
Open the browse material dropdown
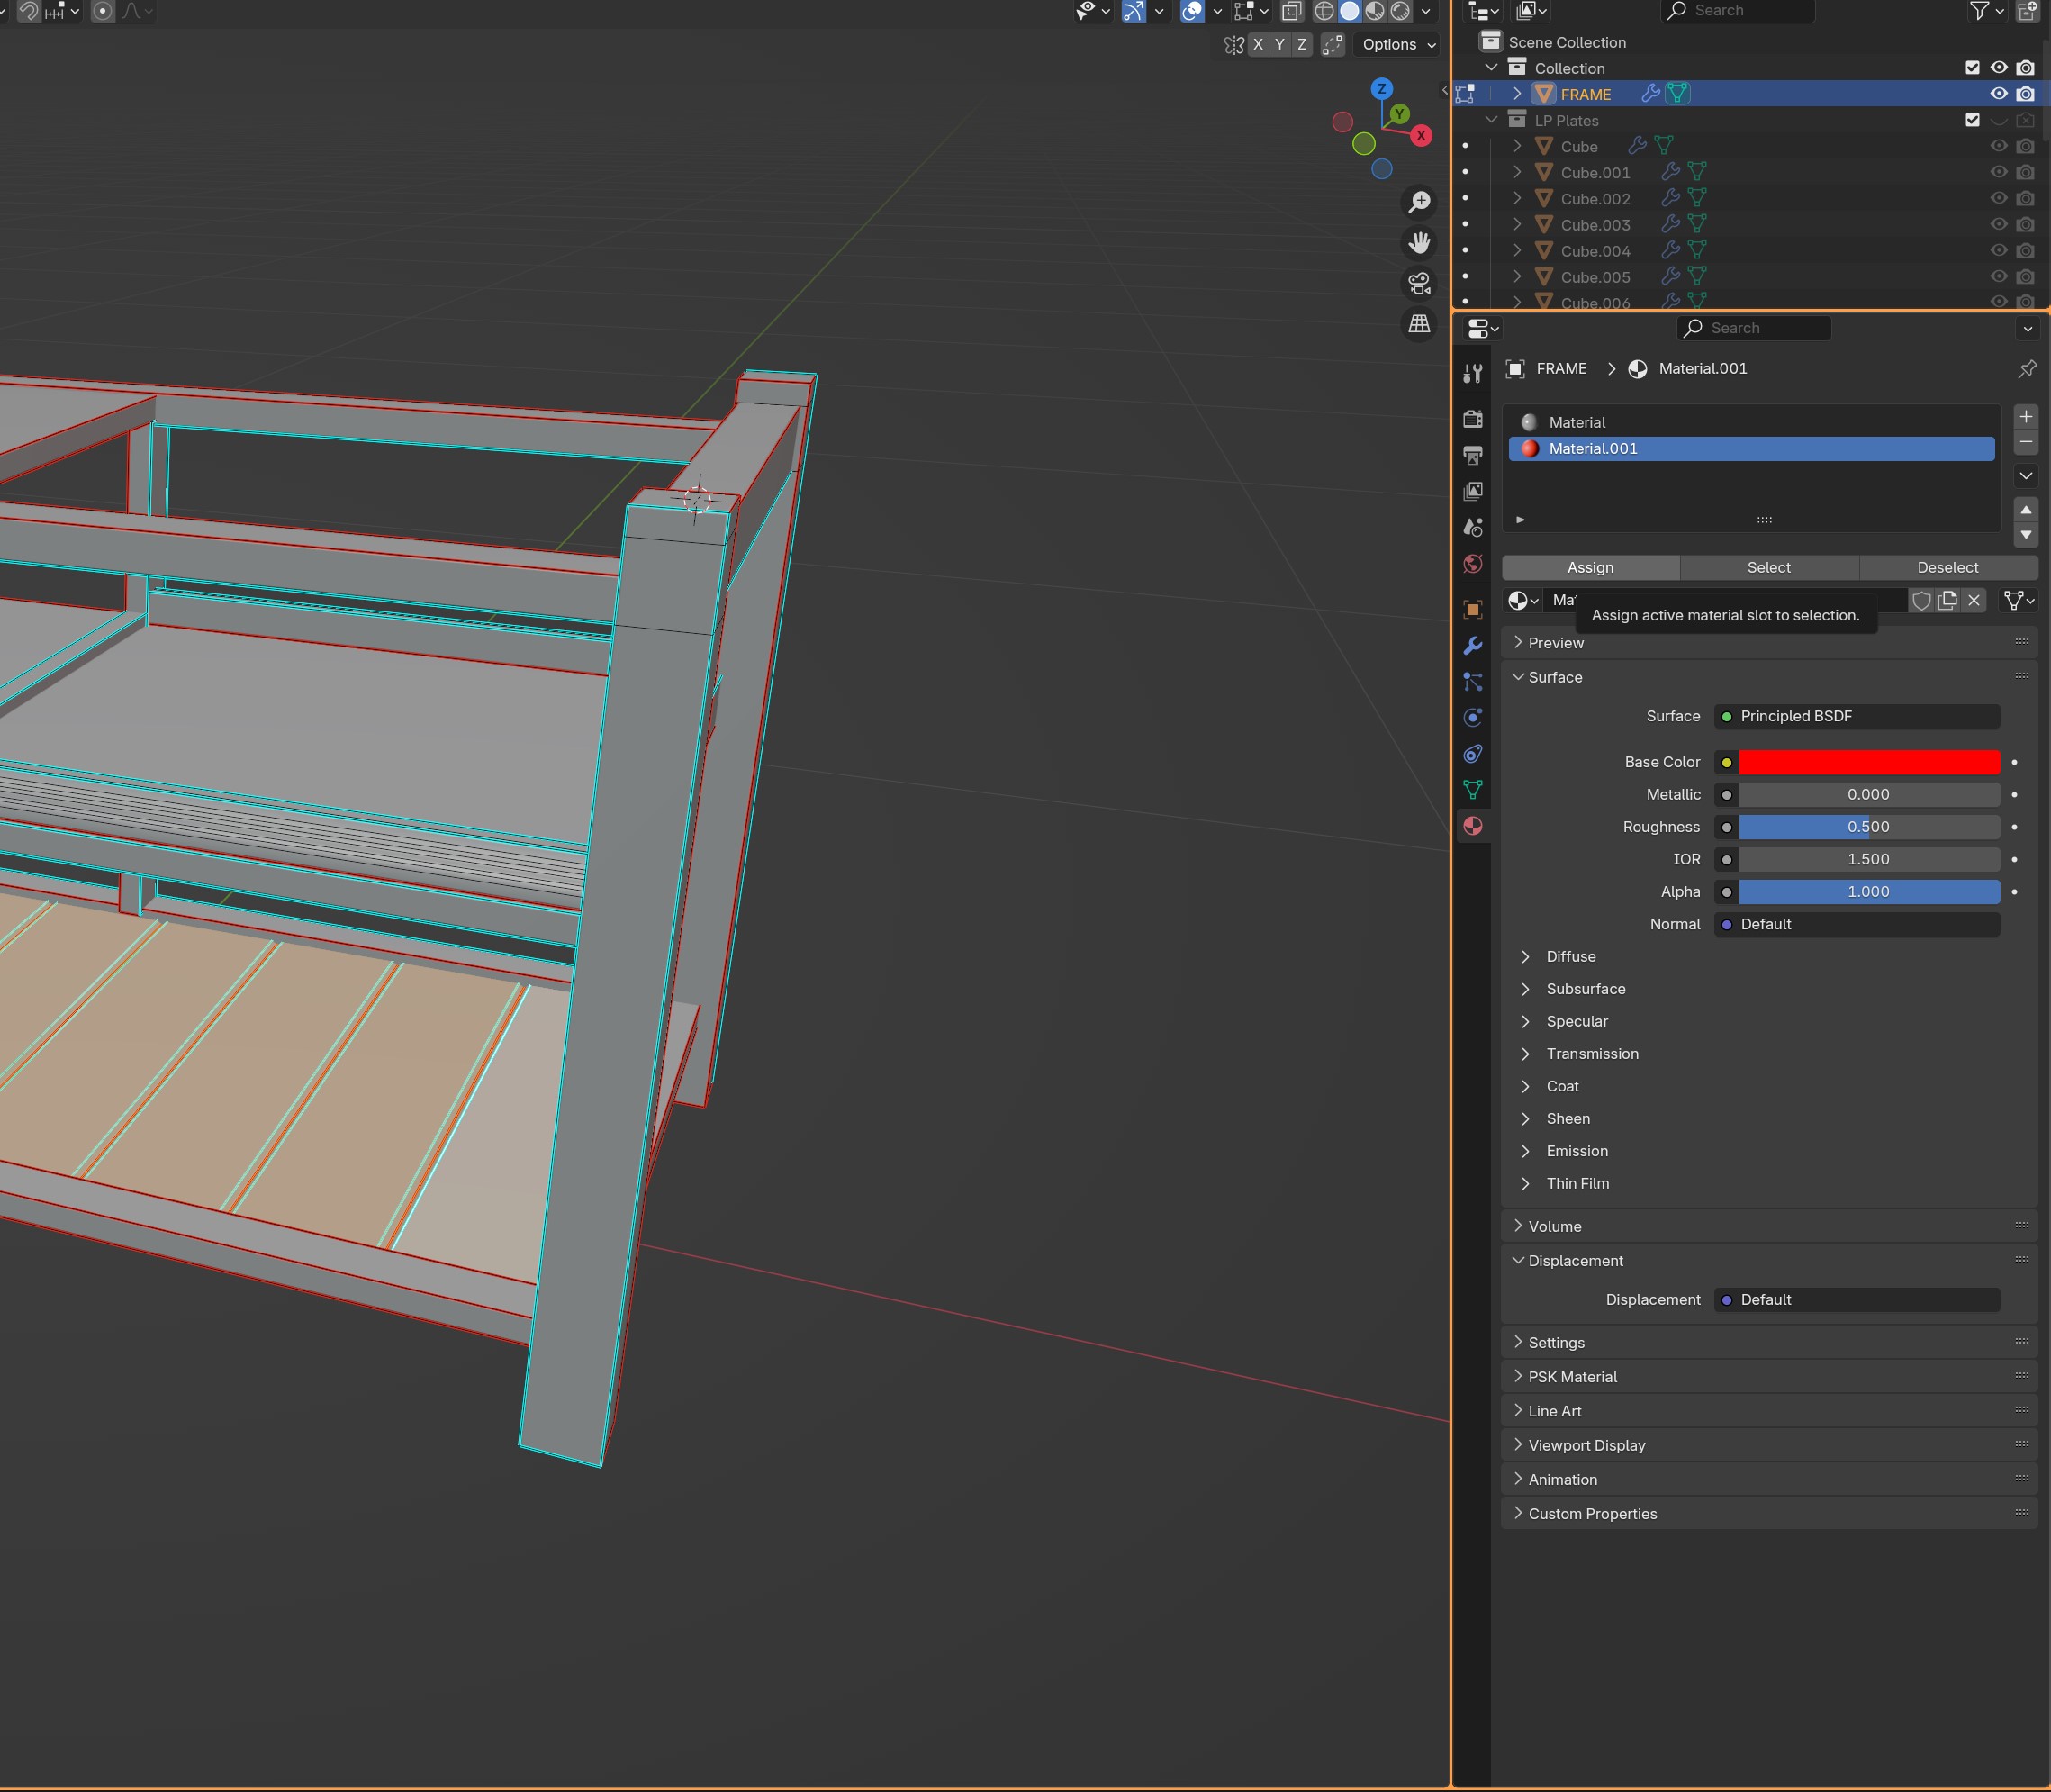pos(1523,600)
